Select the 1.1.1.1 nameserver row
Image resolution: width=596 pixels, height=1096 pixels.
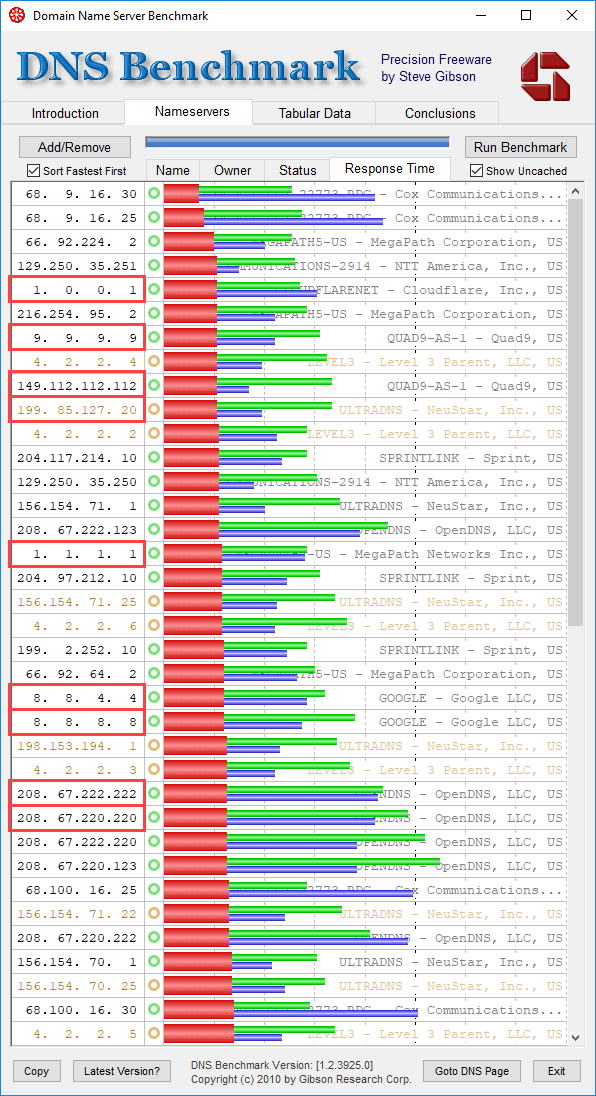(288, 554)
